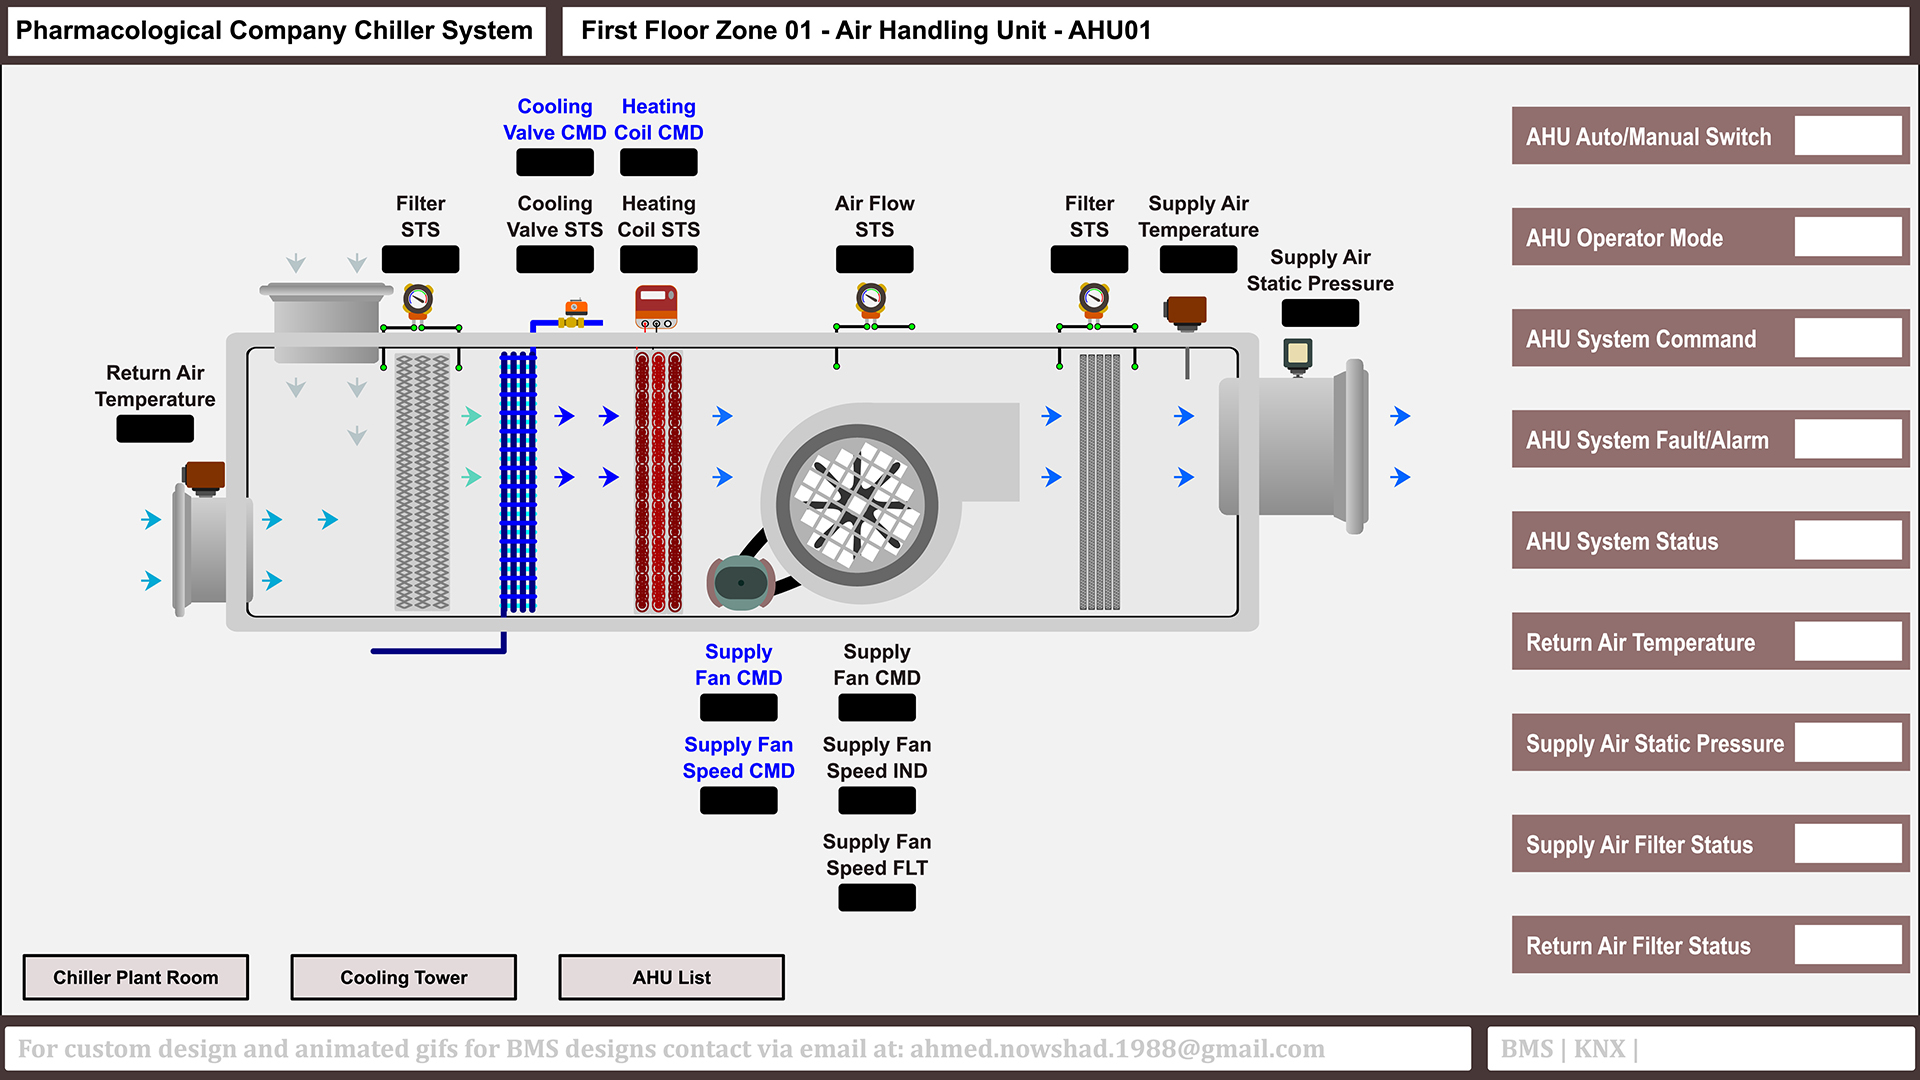Toggle the AHU Auto/Manual Switch
Screen dimensions: 1920x1080
1848,136
